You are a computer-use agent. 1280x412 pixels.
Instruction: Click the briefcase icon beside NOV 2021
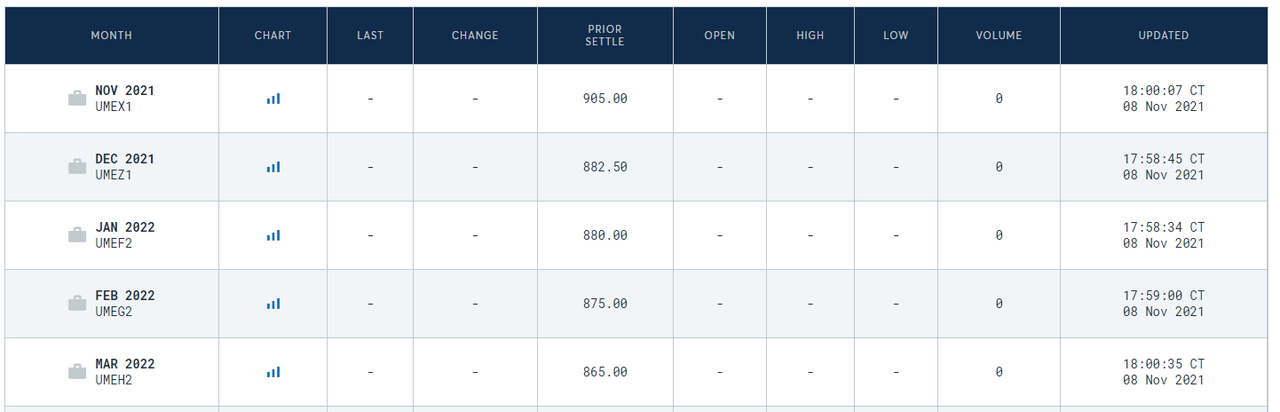(x=77, y=98)
